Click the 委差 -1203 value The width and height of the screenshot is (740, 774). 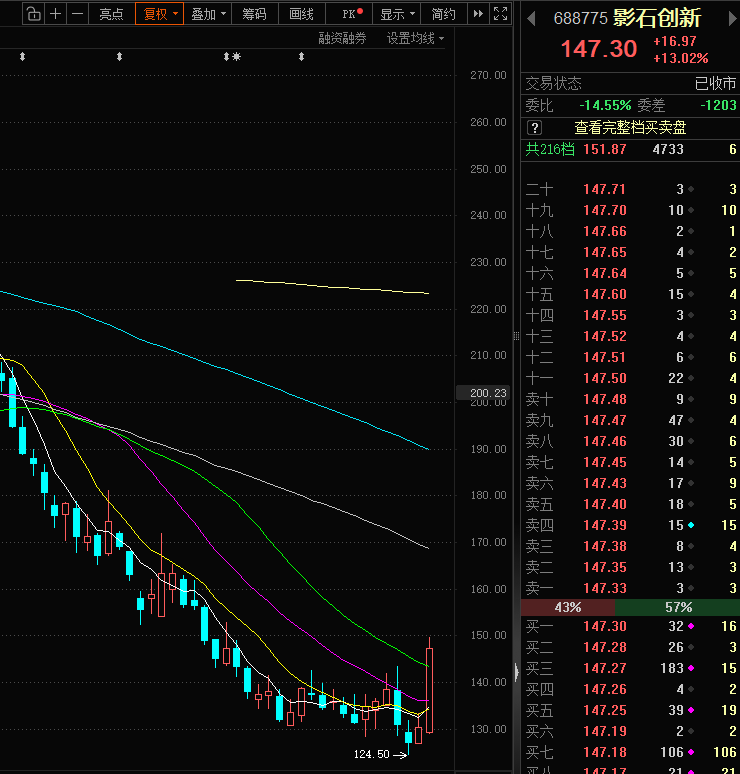[718, 105]
